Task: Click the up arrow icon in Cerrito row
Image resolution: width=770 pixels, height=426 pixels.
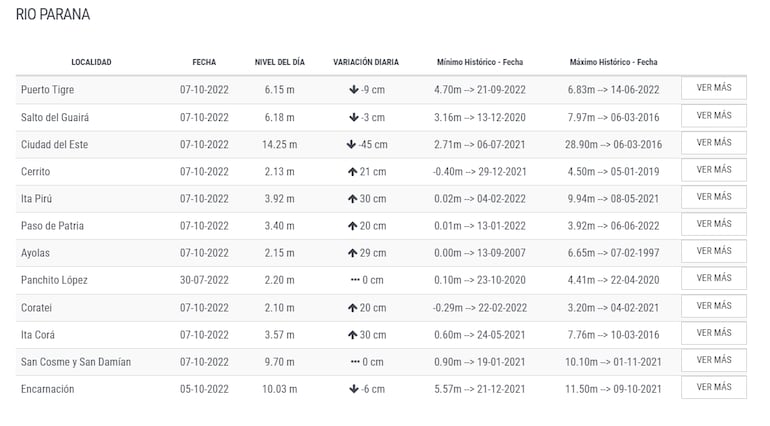Action: 352,172
